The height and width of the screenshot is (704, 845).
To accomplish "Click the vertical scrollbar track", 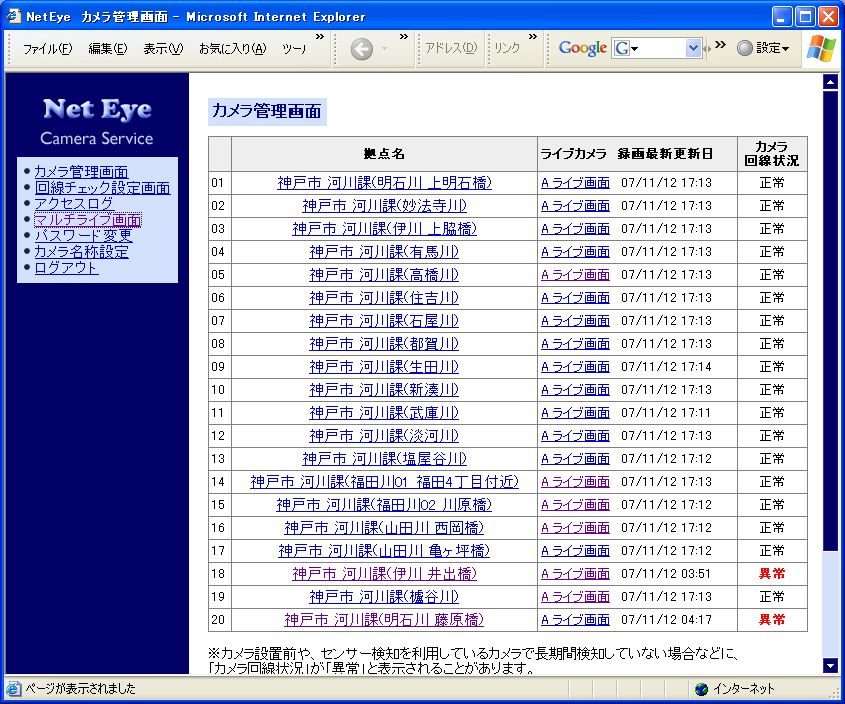I will [x=829, y=600].
